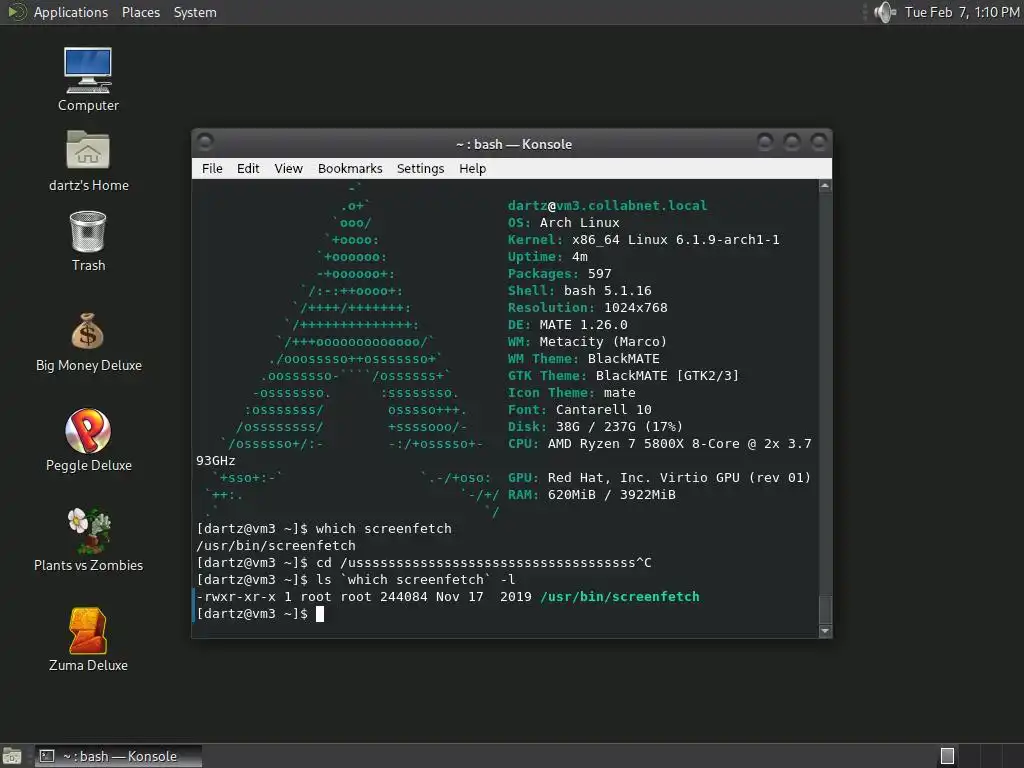Click the 'Font: Cantarell 10' text
This screenshot has height=768, width=1024.
point(579,409)
